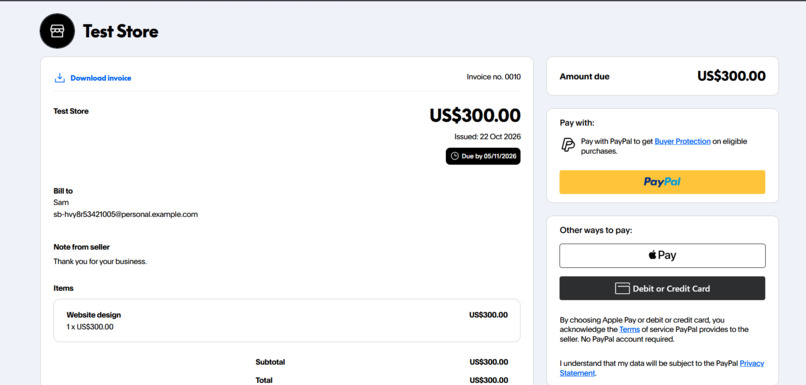Click the download invoice arrow icon
Image resolution: width=806 pixels, height=385 pixels.
click(60, 78)
